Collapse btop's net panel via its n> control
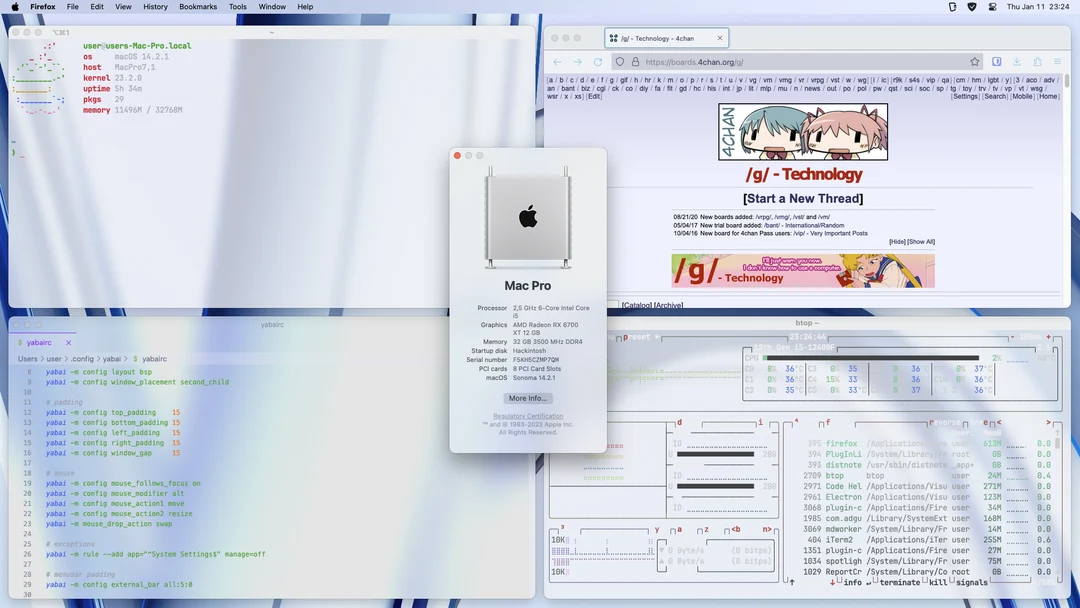1080x608 pixels. [767, 529]
